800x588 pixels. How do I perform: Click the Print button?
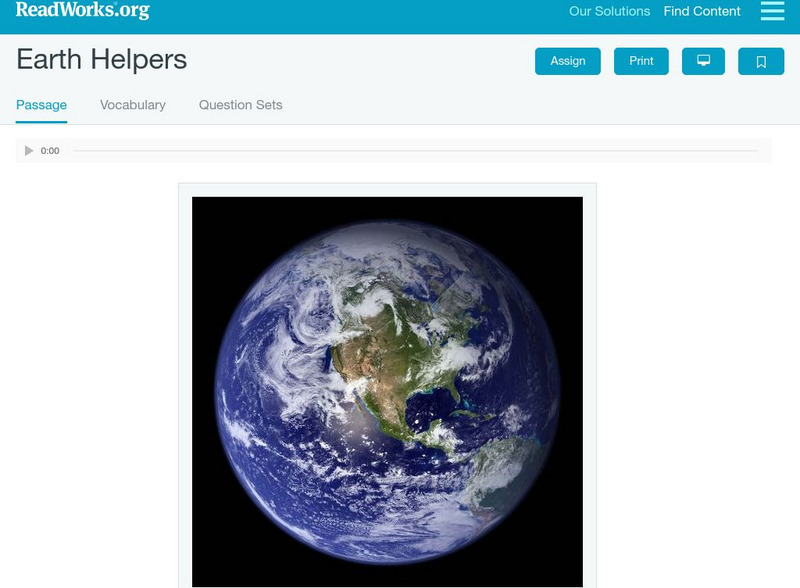[x=641, y=61]
